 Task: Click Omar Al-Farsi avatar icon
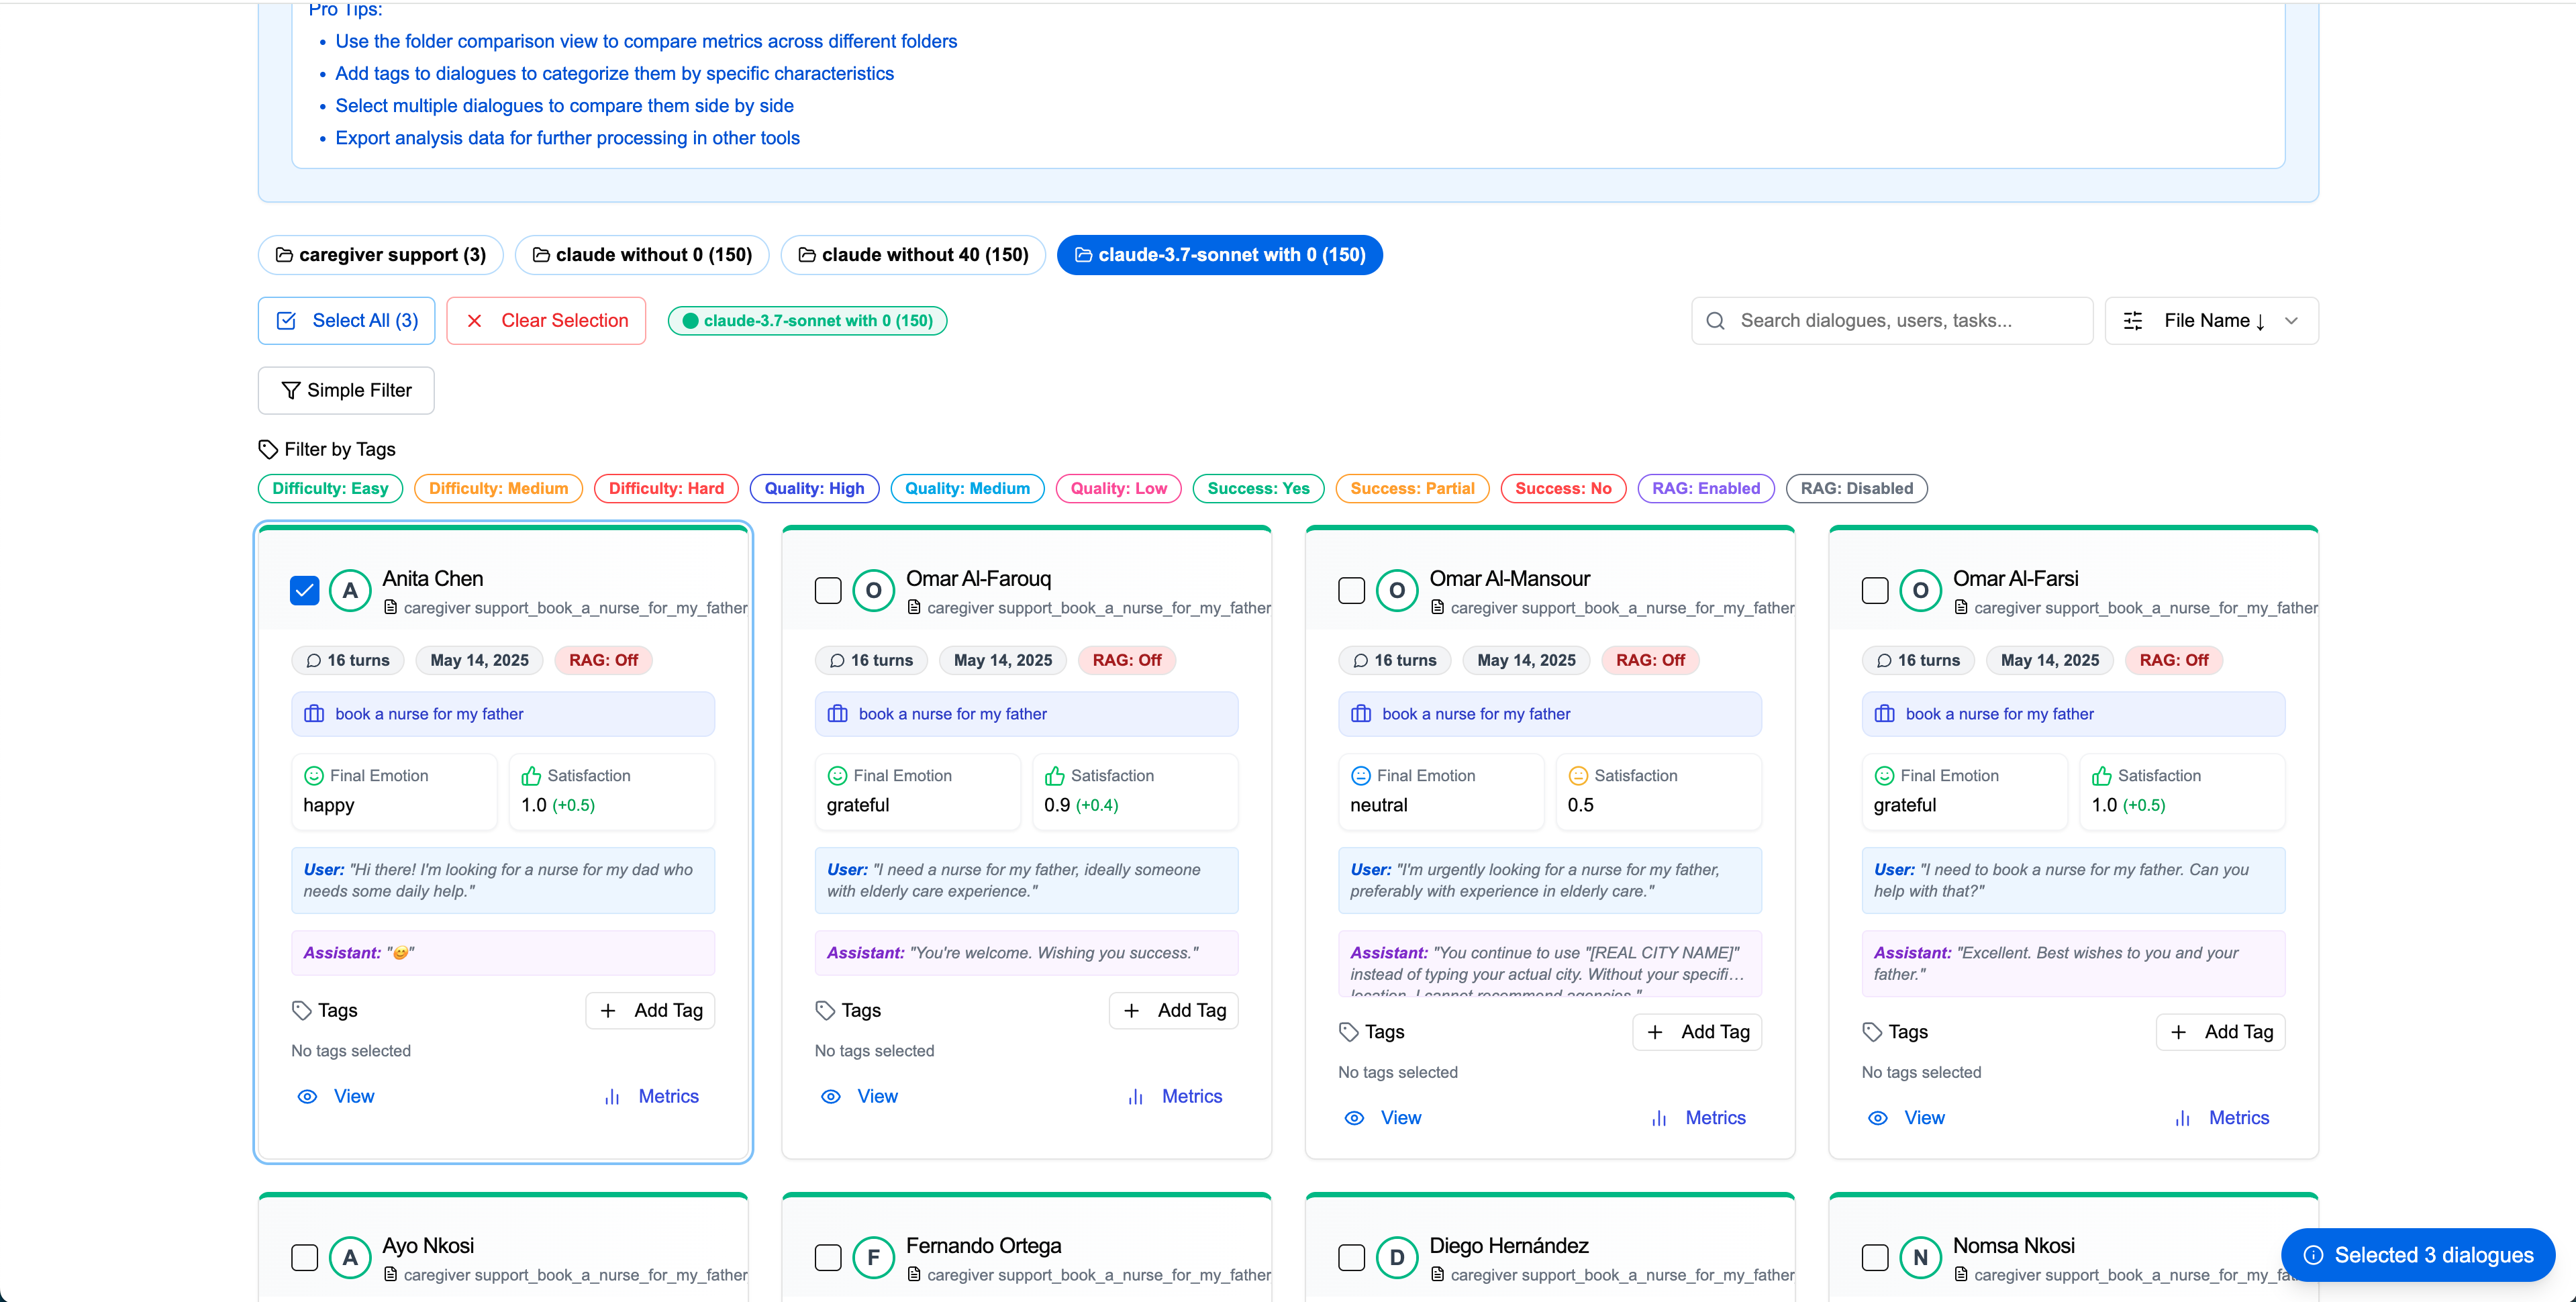pyautogui.click(x=1920, y=590)
